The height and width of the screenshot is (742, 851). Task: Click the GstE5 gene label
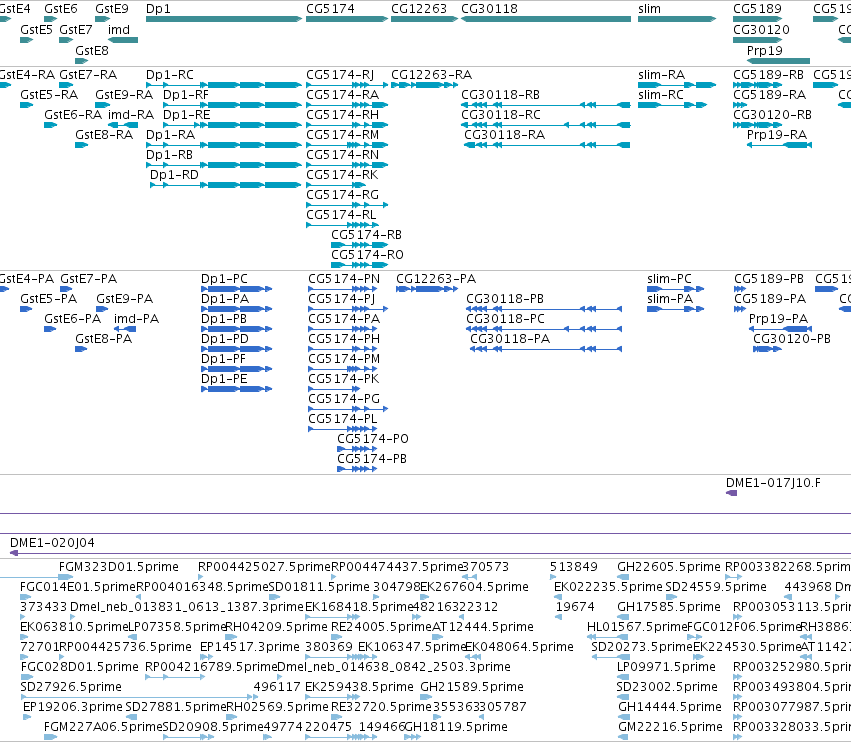click(x=36, y=29)
